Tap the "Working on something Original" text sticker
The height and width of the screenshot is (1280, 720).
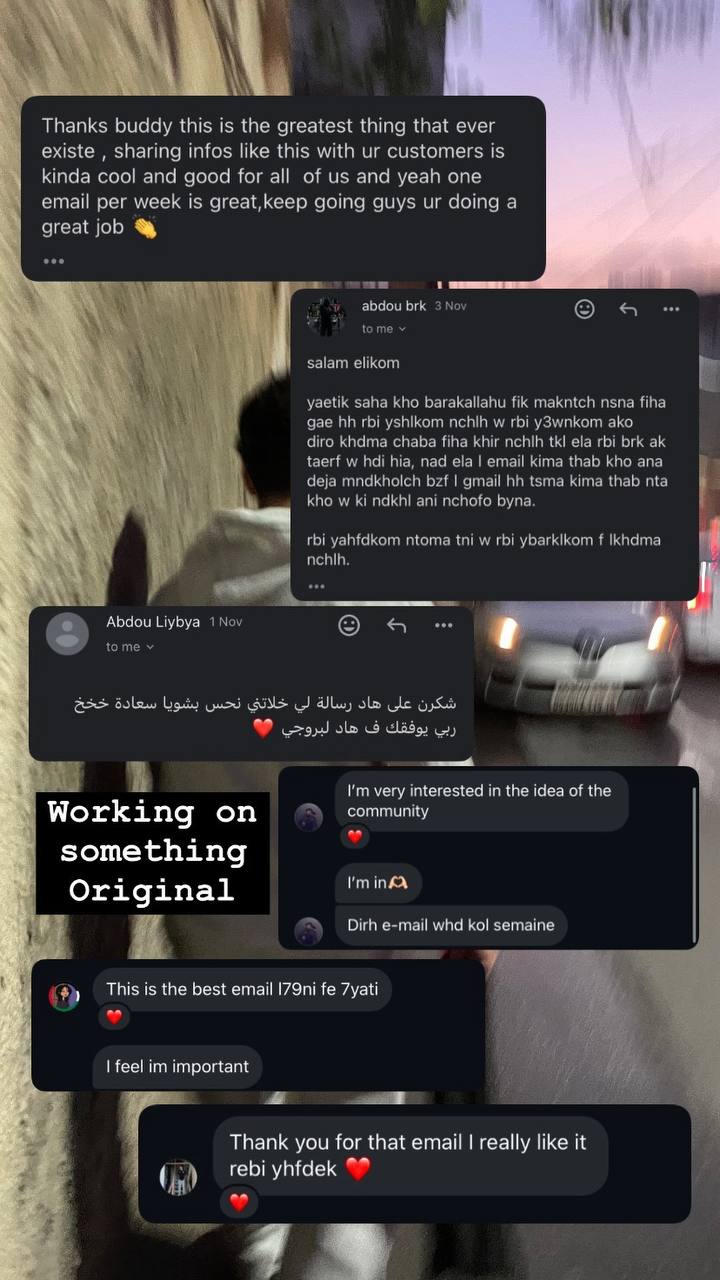pyautogui.click(x=153, y=852)
